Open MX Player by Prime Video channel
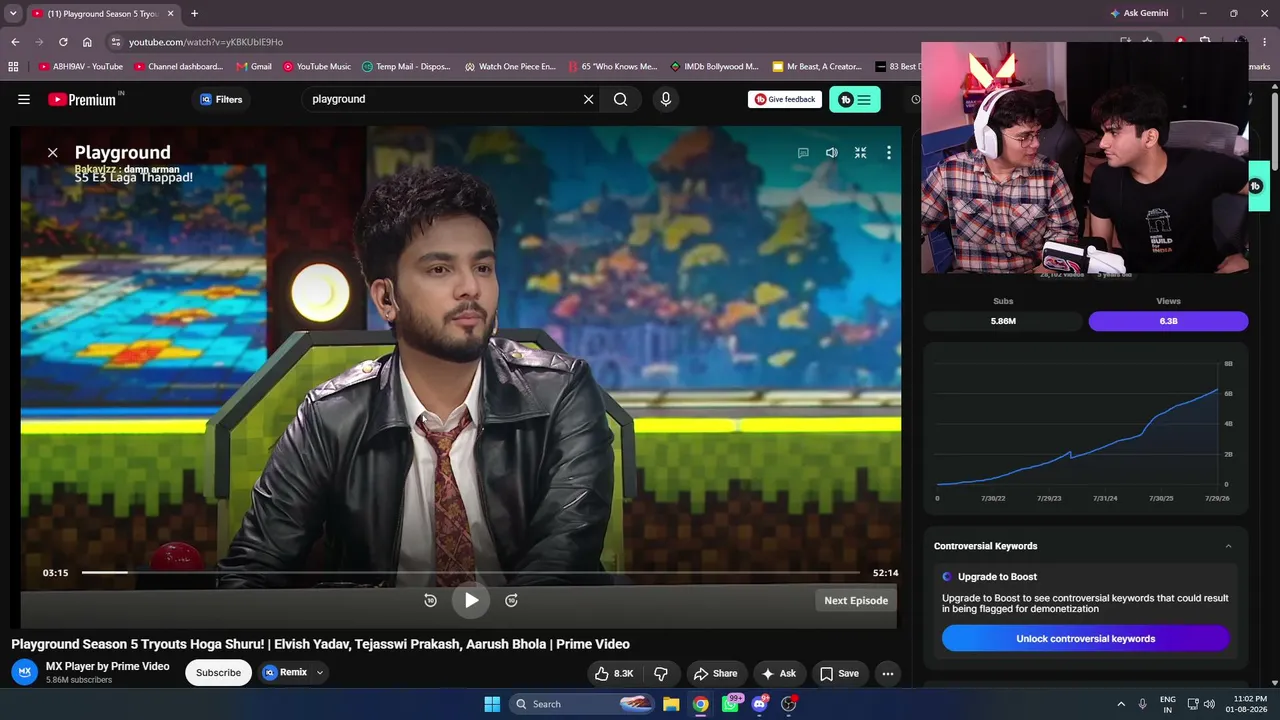 (108, 666)
